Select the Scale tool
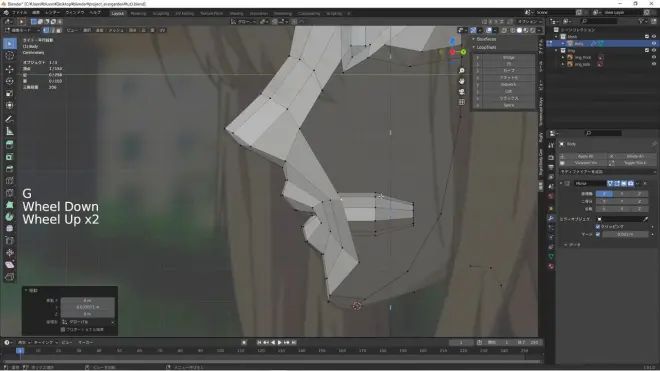 point(10,93)
